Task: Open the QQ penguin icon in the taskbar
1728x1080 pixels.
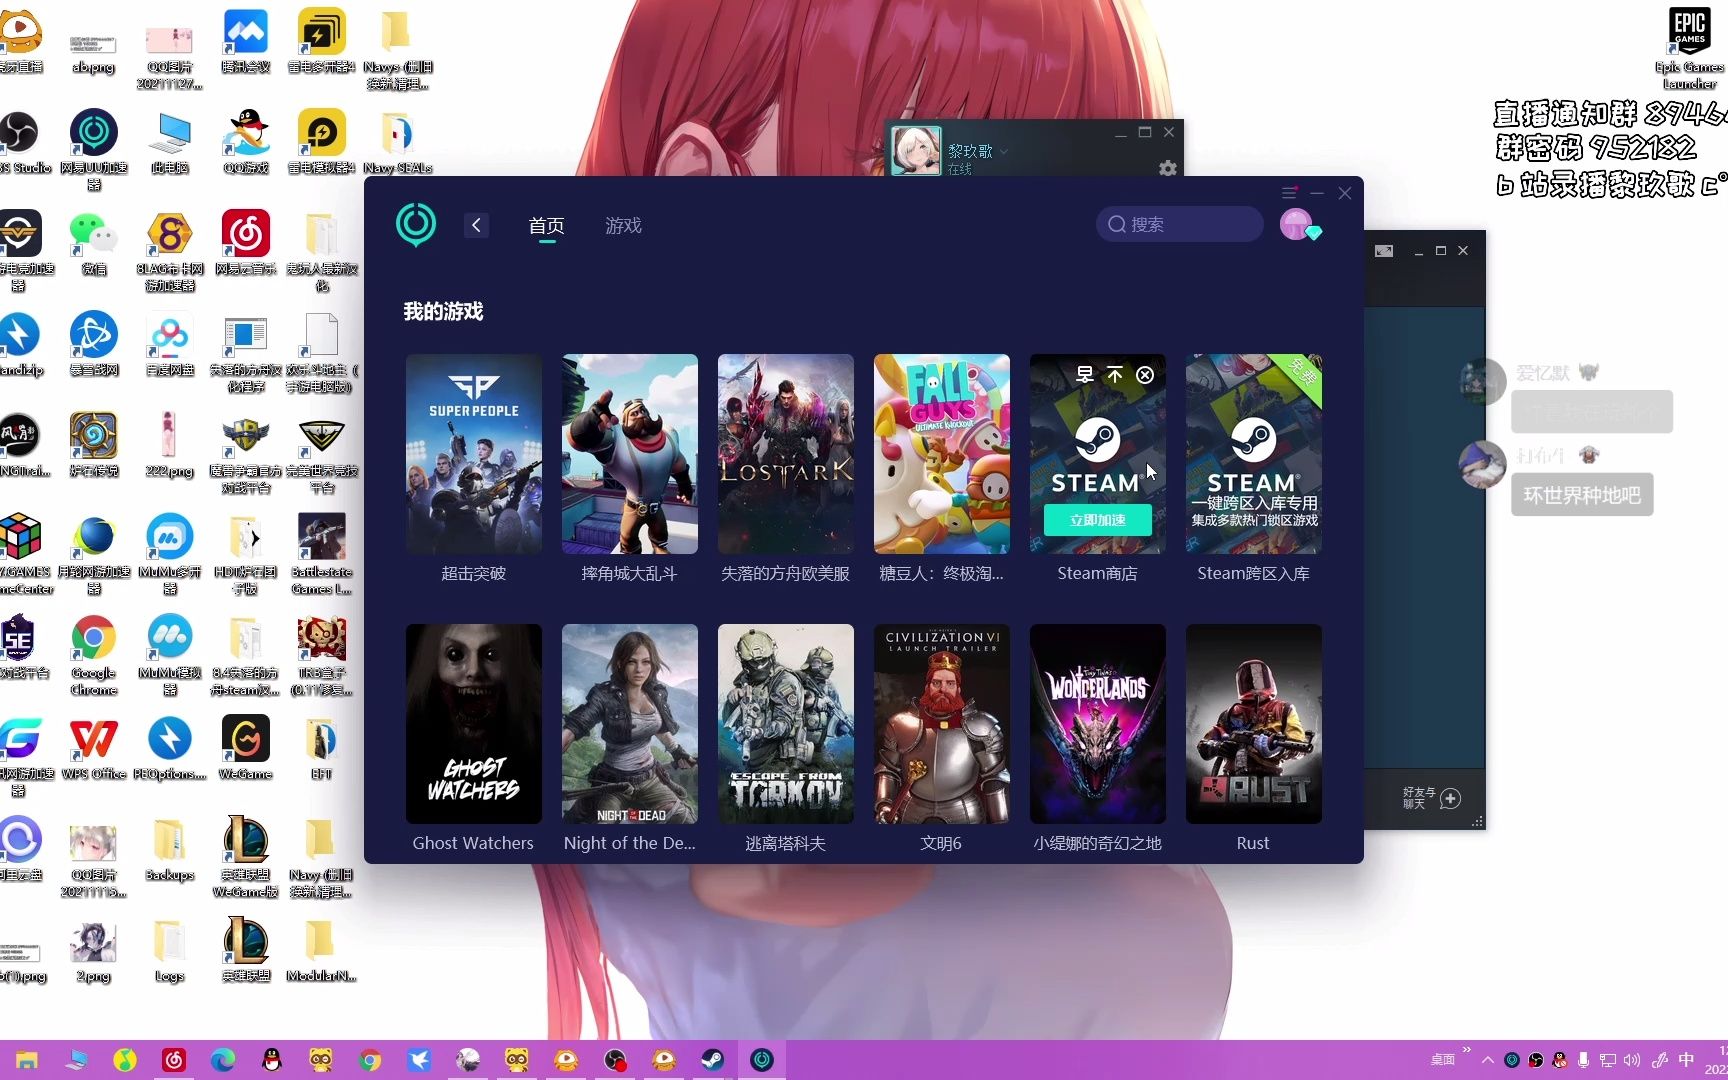Action: click(x=272, y=1060)
